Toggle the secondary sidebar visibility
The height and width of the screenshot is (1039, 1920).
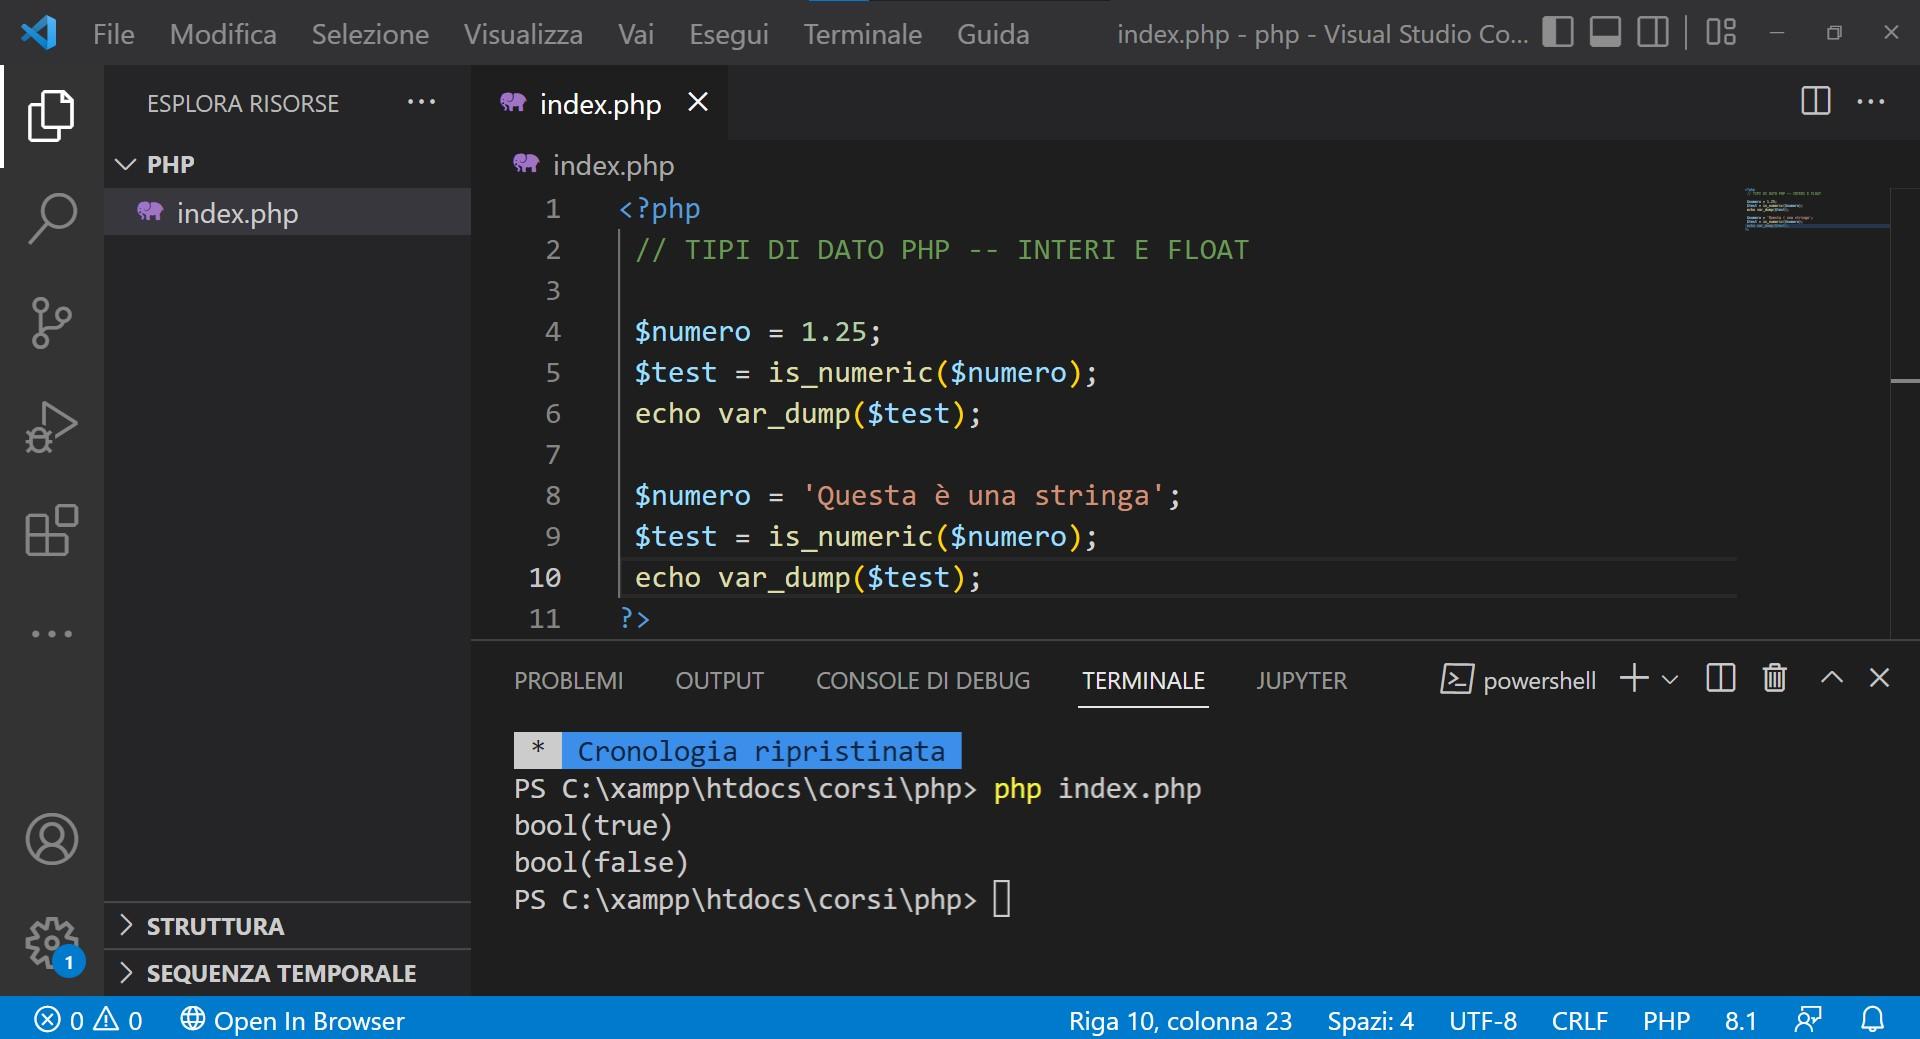pyautogui.click(x=1653, y=33)
